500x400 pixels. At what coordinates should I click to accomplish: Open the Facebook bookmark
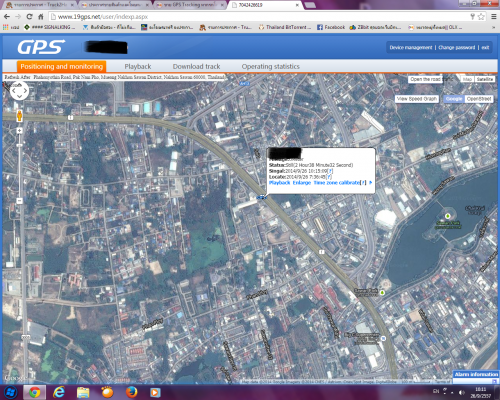tap(331, 27)
